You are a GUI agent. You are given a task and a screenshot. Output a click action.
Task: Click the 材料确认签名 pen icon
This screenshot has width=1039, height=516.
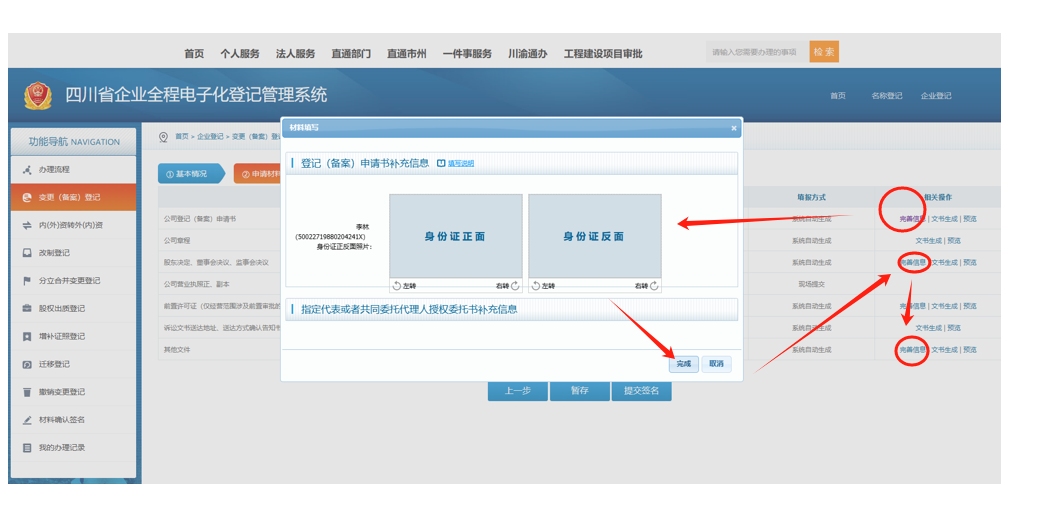click(x=27, y=420)
